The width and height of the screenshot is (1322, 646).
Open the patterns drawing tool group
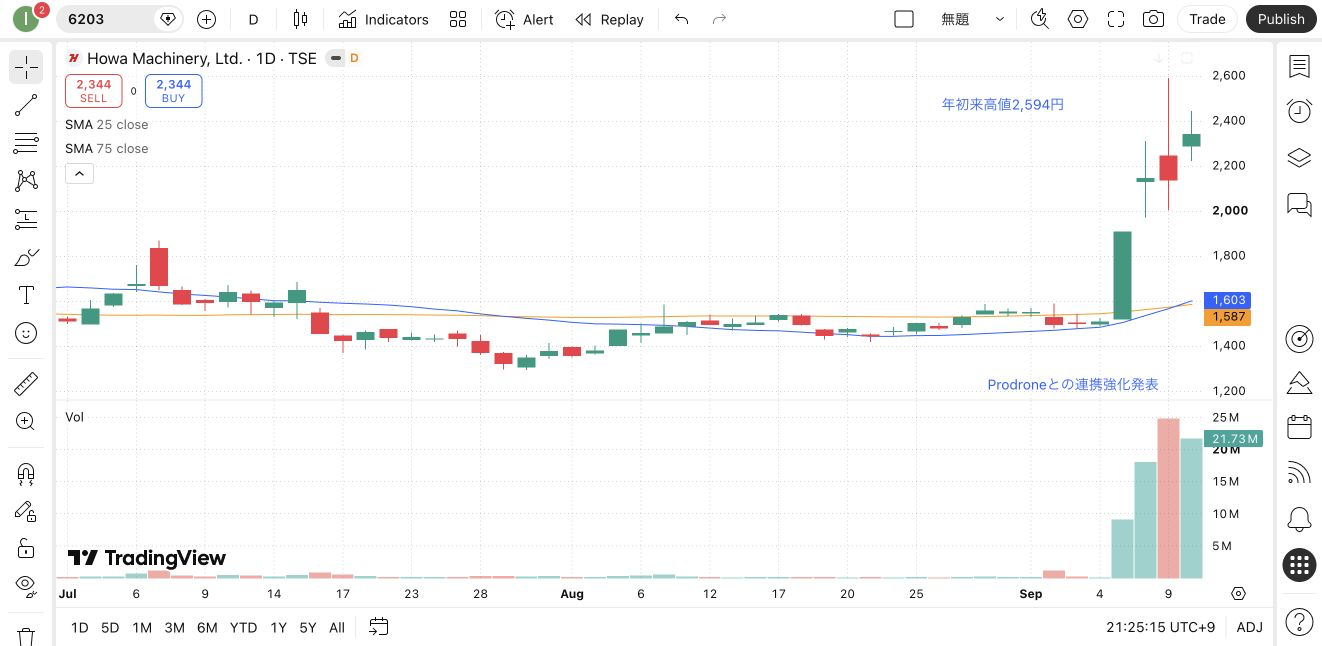(26, 181)
